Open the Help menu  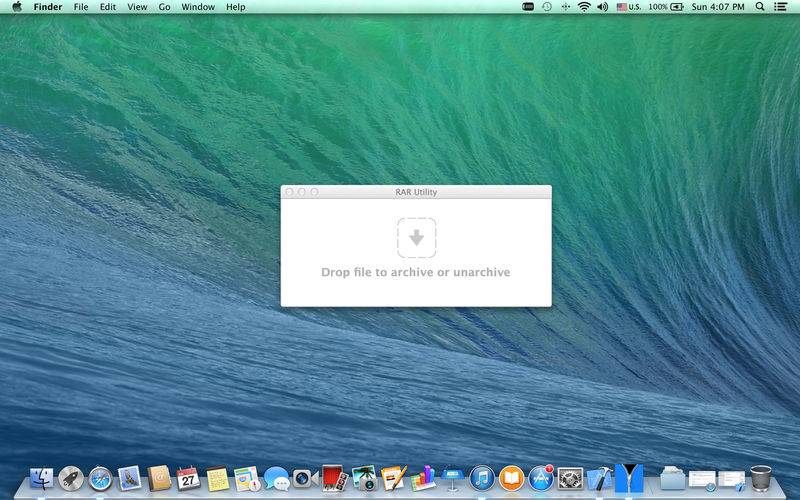point(236,7)
